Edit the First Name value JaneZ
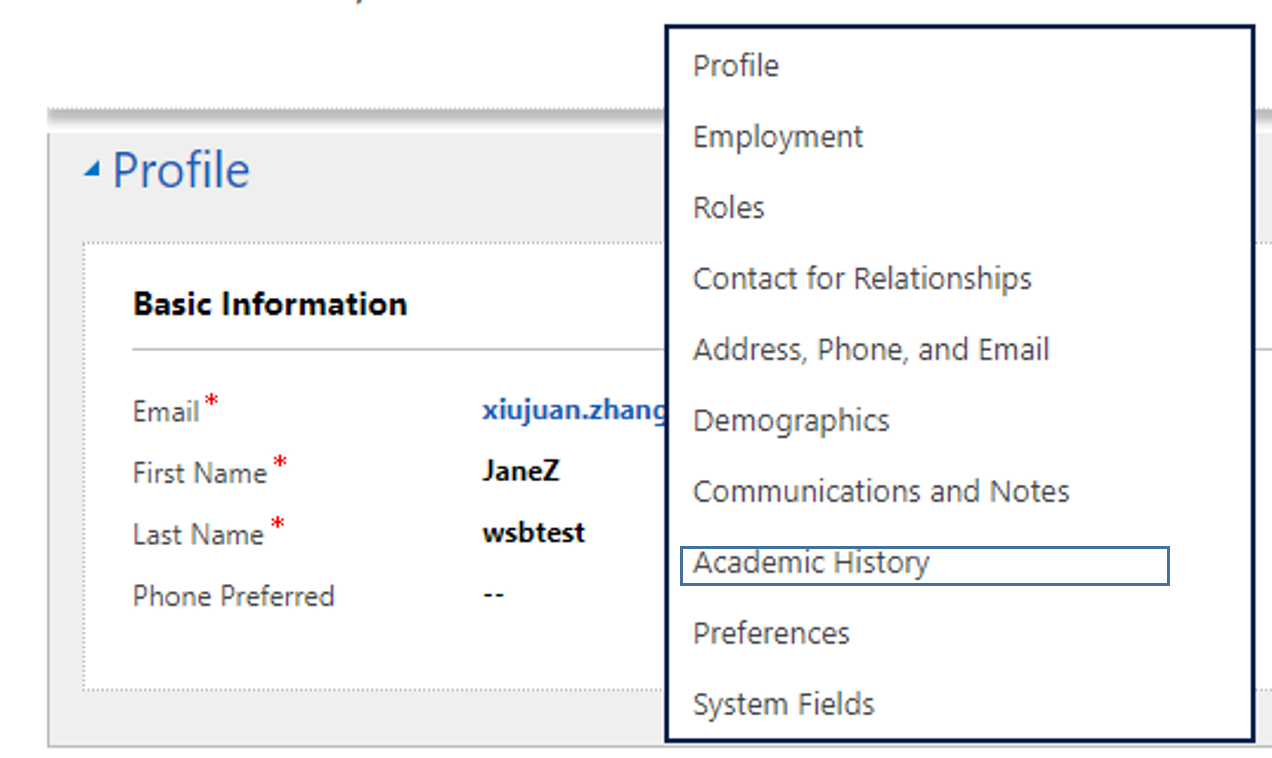Viewport: 1272px width, 758px height. 520,472
